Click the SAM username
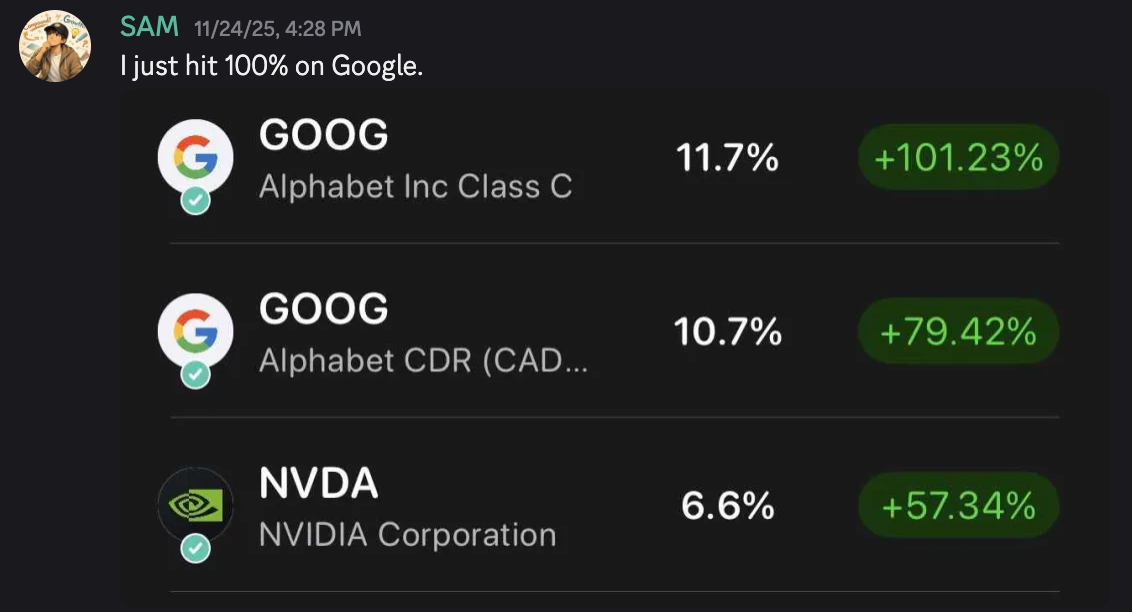Image resolution: width=1132 pixels, height=612 pixels. 149,27
